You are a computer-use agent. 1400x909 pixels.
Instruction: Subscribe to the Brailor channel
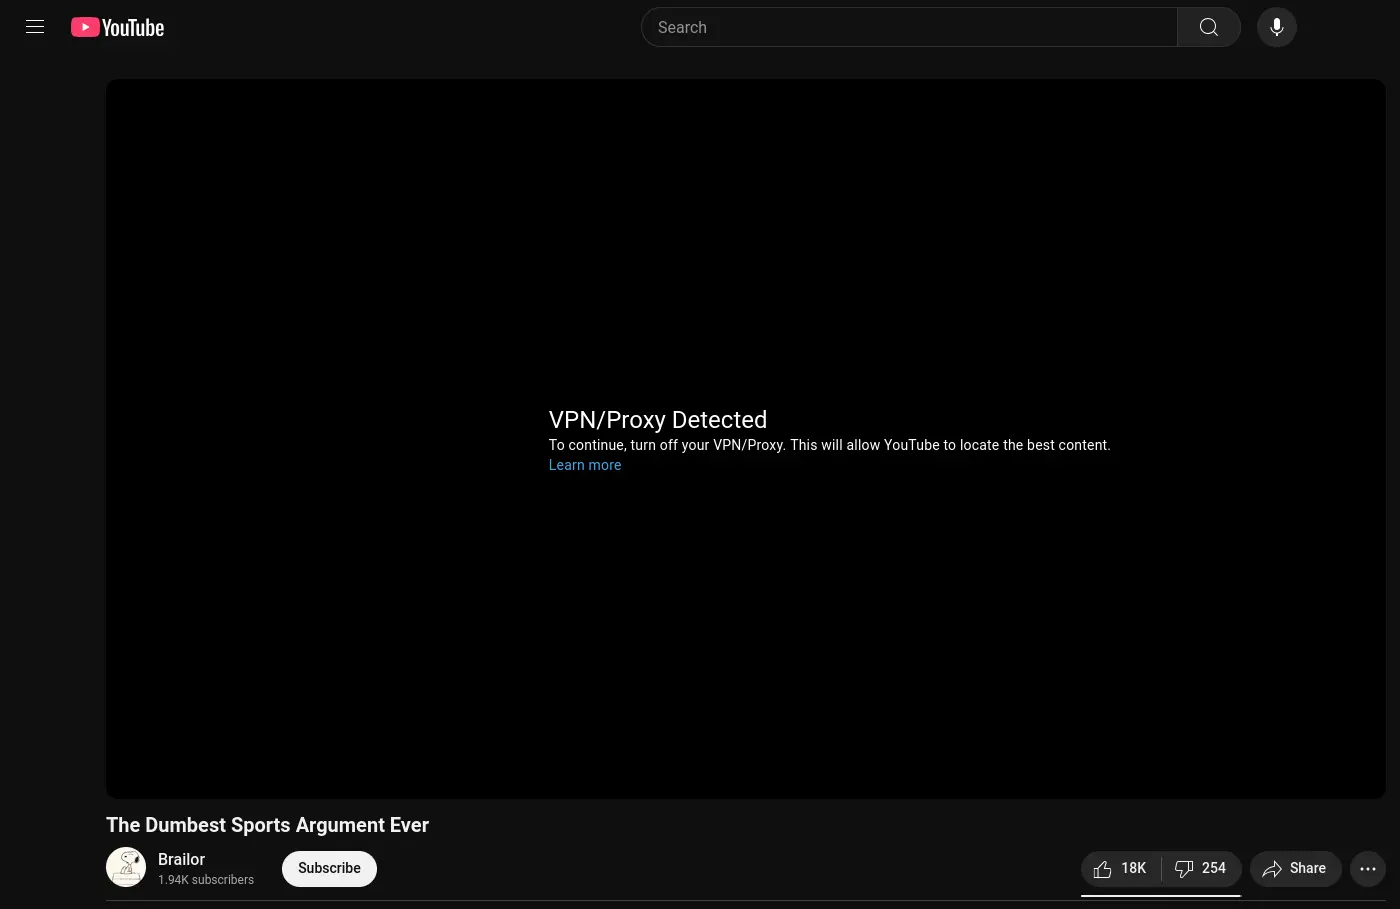[329, 868]
